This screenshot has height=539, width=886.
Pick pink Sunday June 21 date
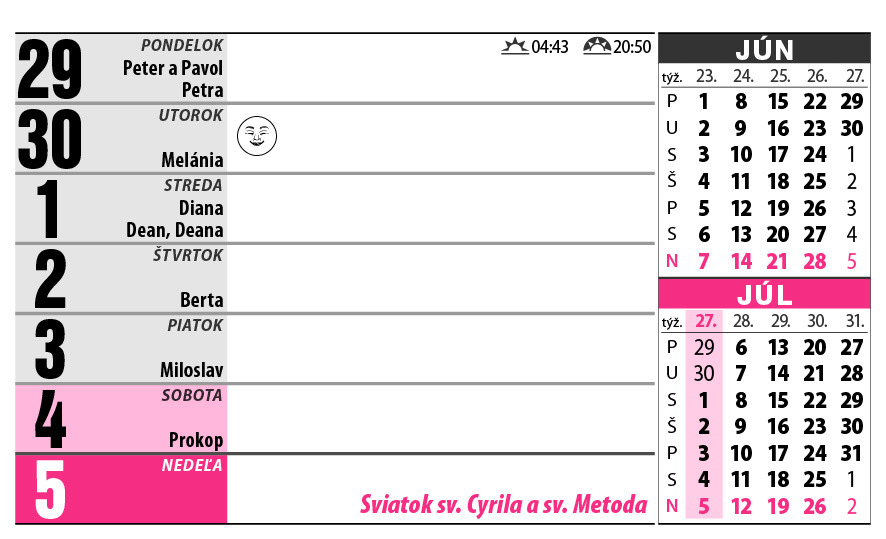(778, 261)
